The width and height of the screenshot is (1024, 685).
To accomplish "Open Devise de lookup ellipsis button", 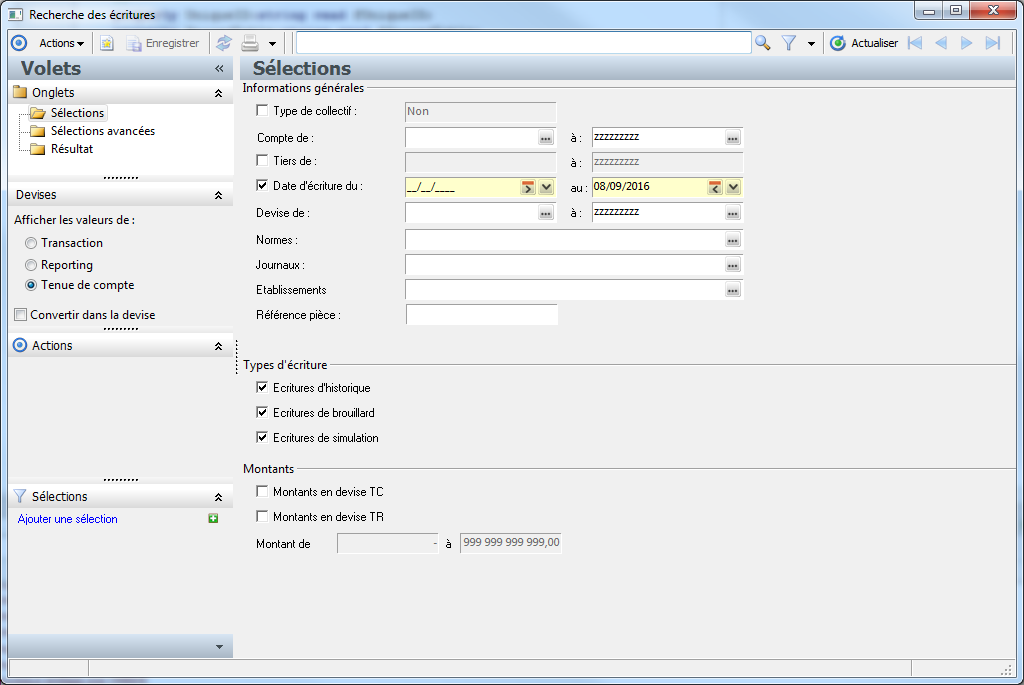I will [x=546, y=214].
